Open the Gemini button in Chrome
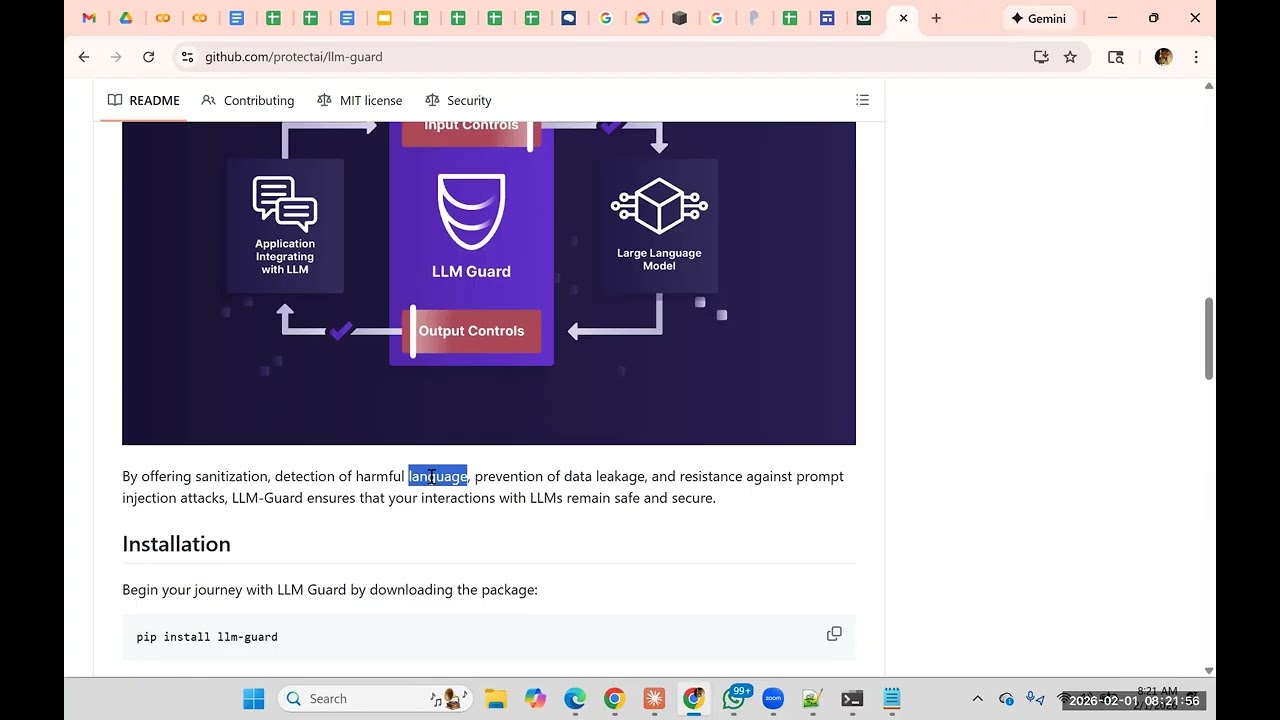Screen dimensions: 1280x720 (1039, 18)
